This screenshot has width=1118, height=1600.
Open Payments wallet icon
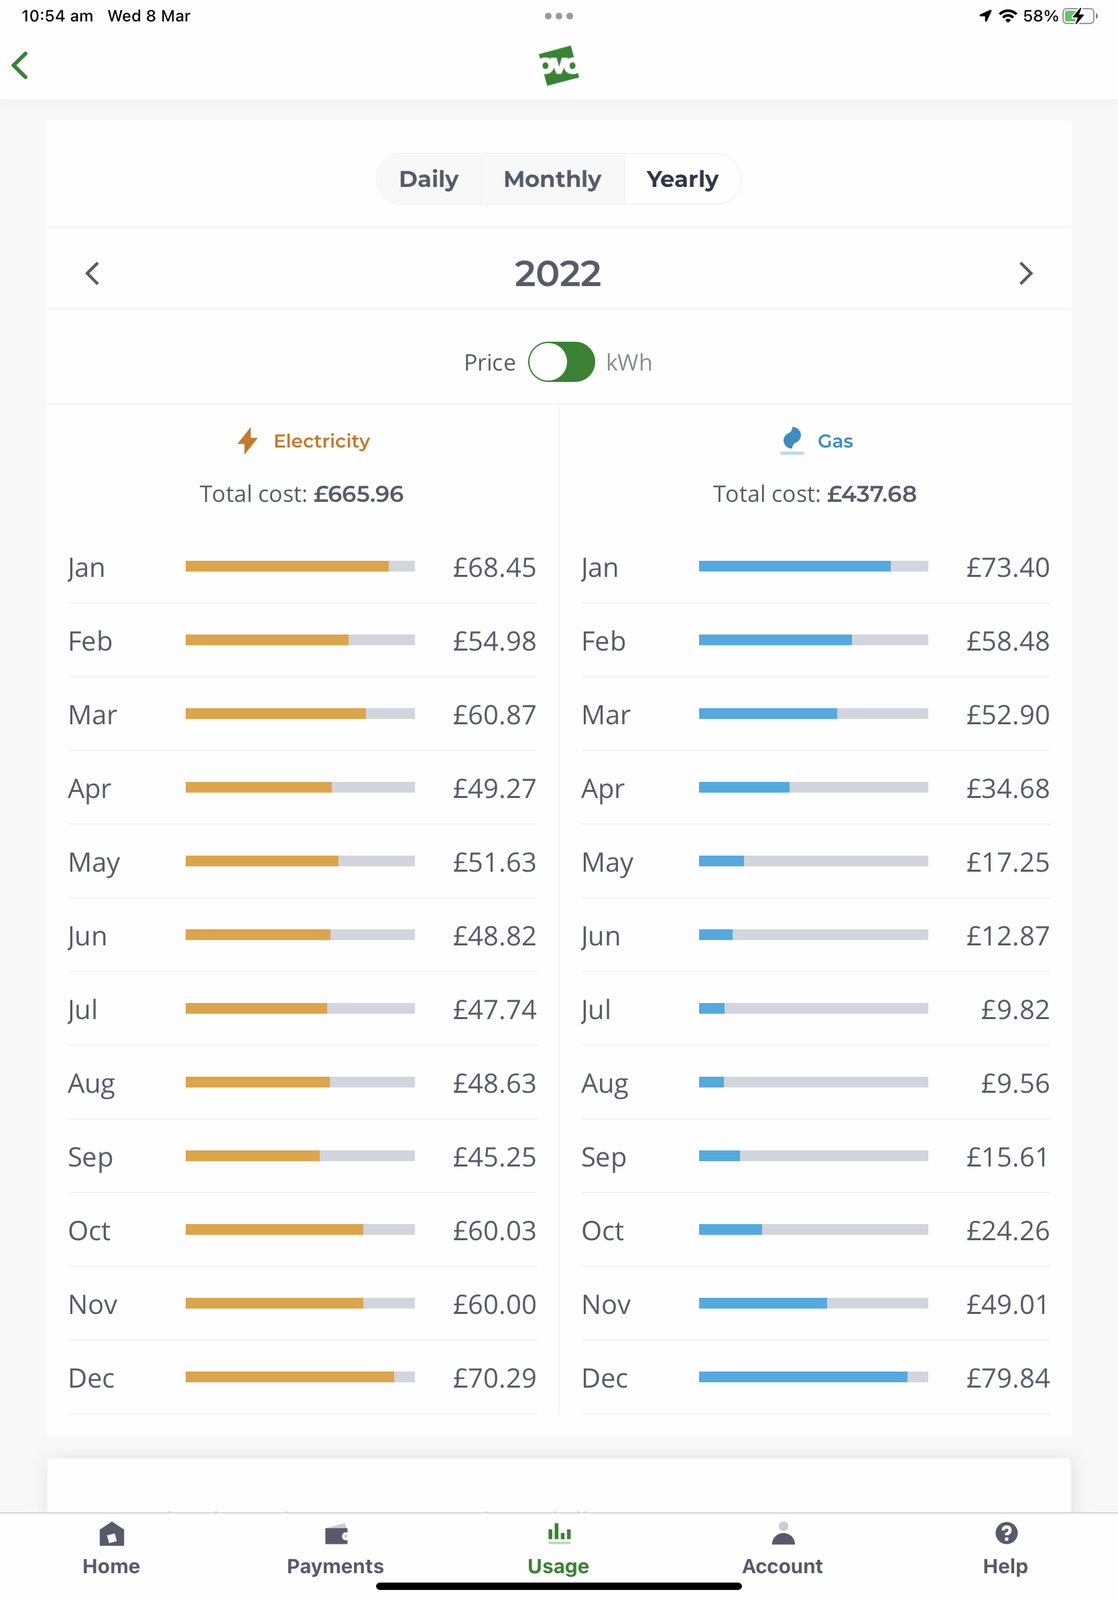pos(336,1534)
